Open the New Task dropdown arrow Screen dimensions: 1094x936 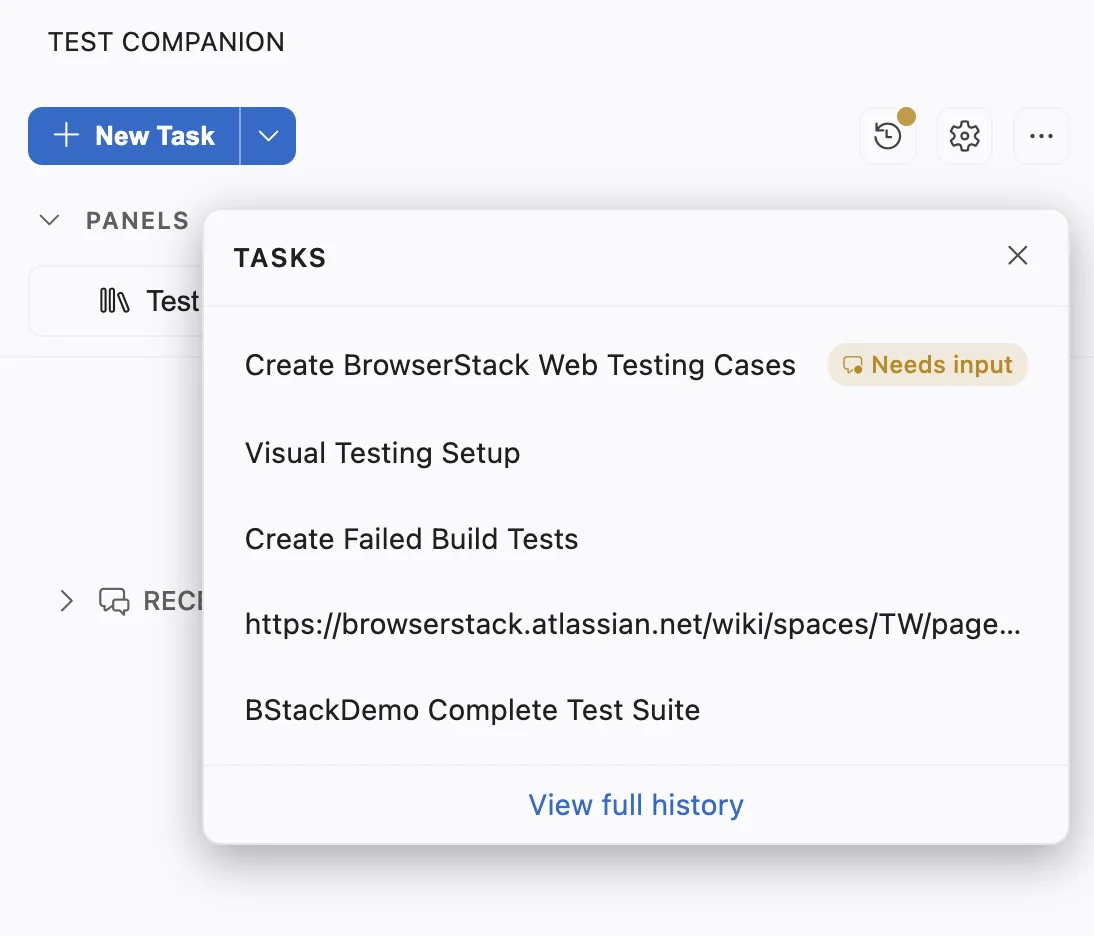point(269,136)
